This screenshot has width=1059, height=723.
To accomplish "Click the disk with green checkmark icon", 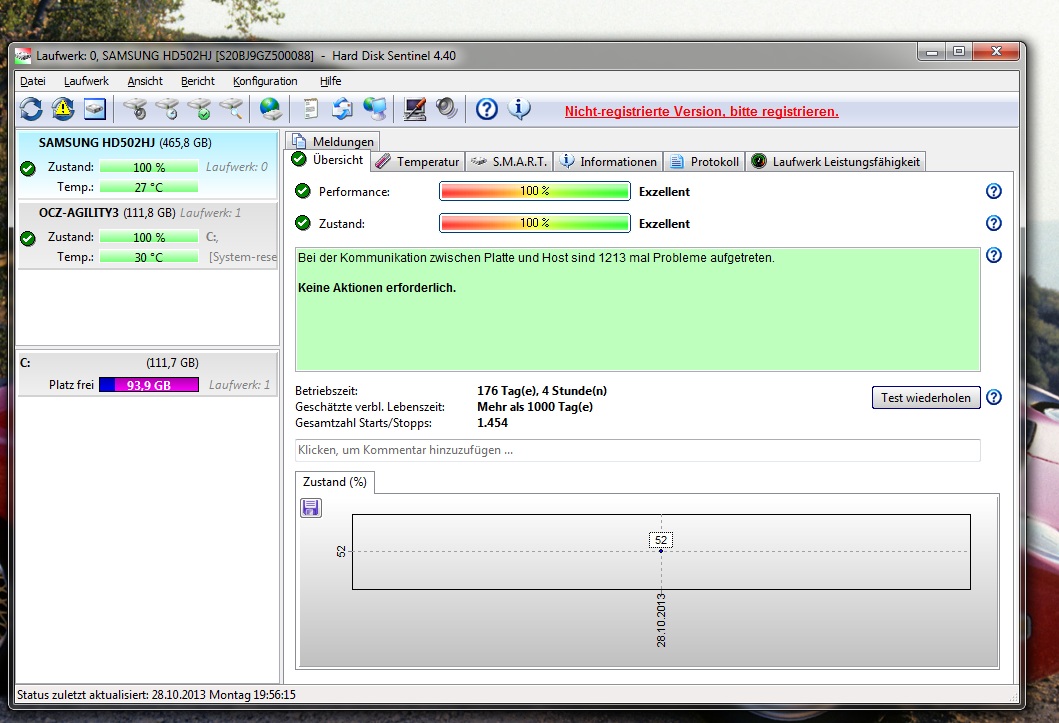I will pos(199,108).
